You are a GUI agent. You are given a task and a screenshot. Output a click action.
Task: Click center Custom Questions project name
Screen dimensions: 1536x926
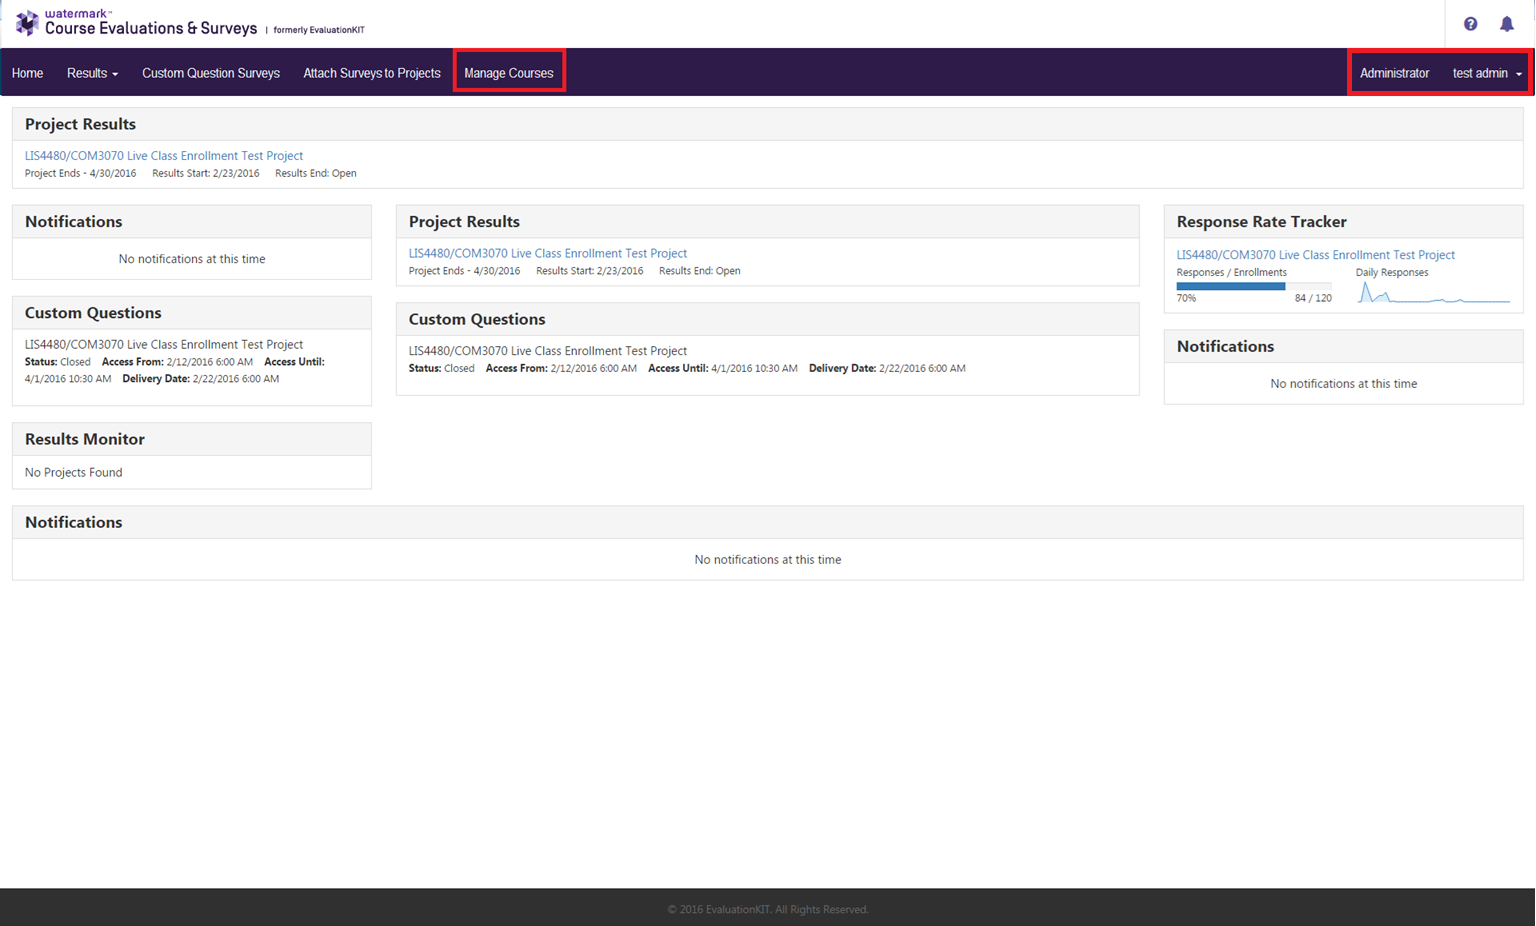pyautogui.click(x=548, y=351)
